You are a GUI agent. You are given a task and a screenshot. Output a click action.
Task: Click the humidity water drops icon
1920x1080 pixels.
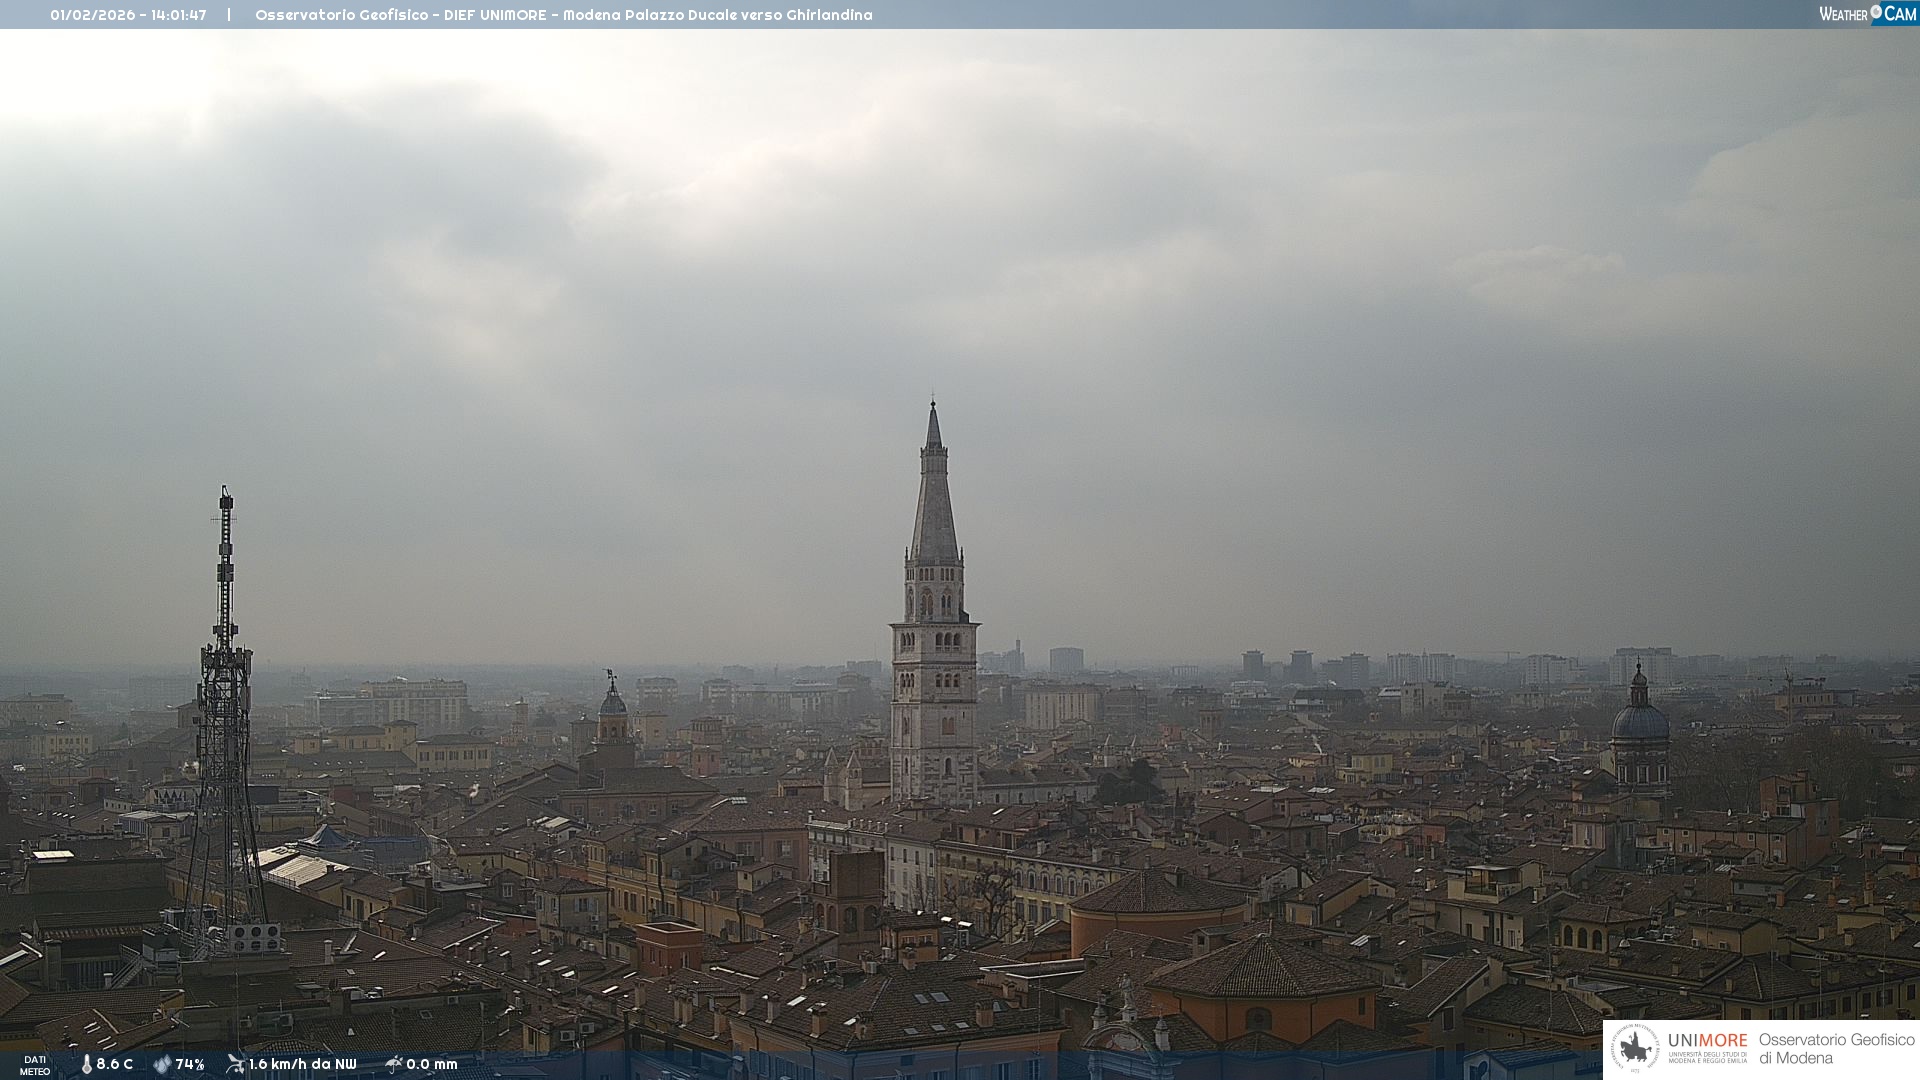pos(162,1065)
